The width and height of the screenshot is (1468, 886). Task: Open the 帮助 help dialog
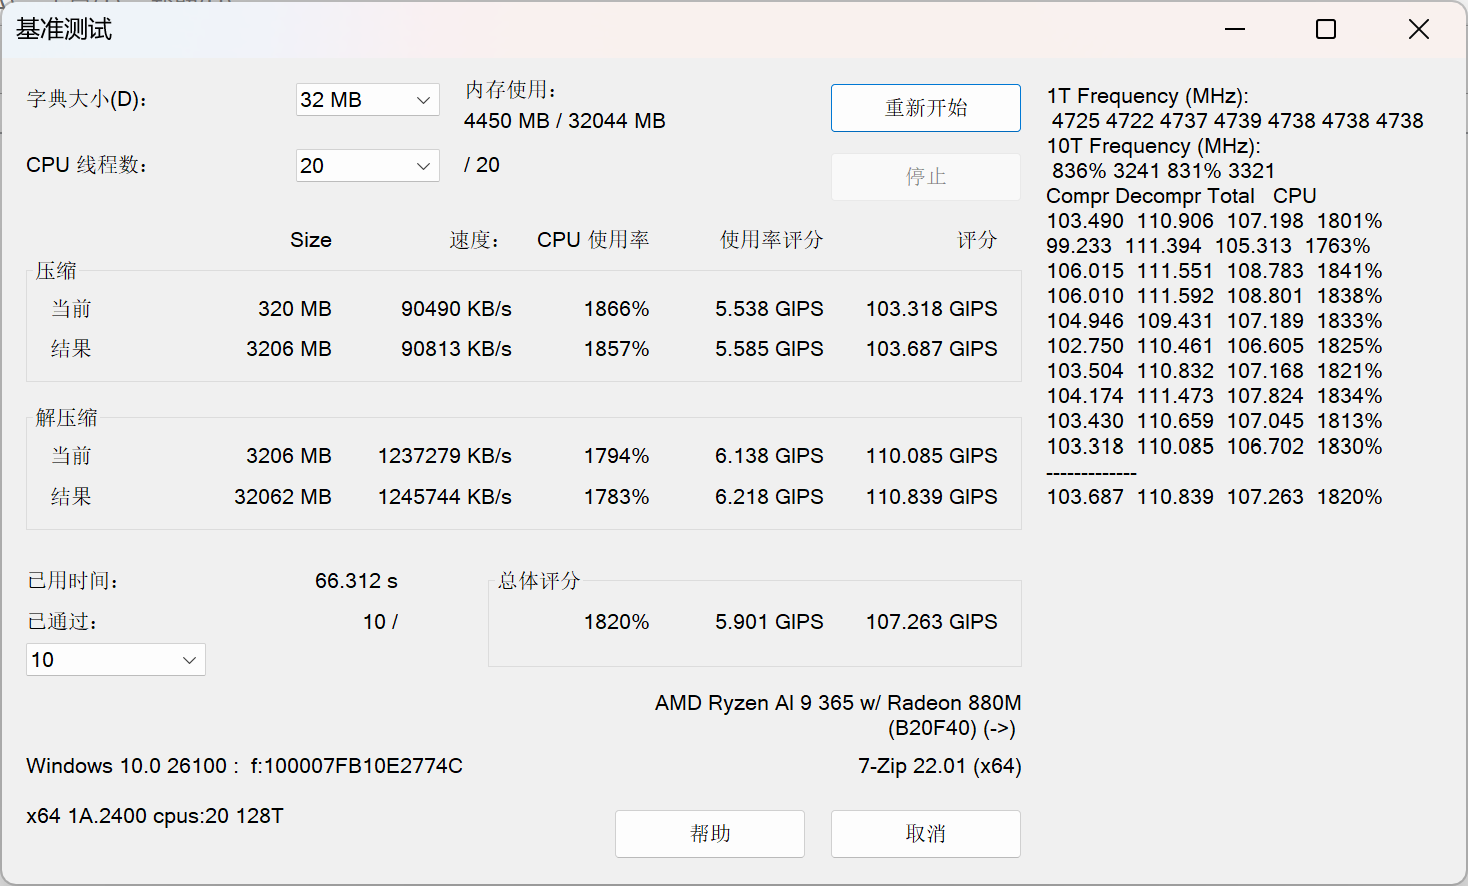[x=709, y=833]
